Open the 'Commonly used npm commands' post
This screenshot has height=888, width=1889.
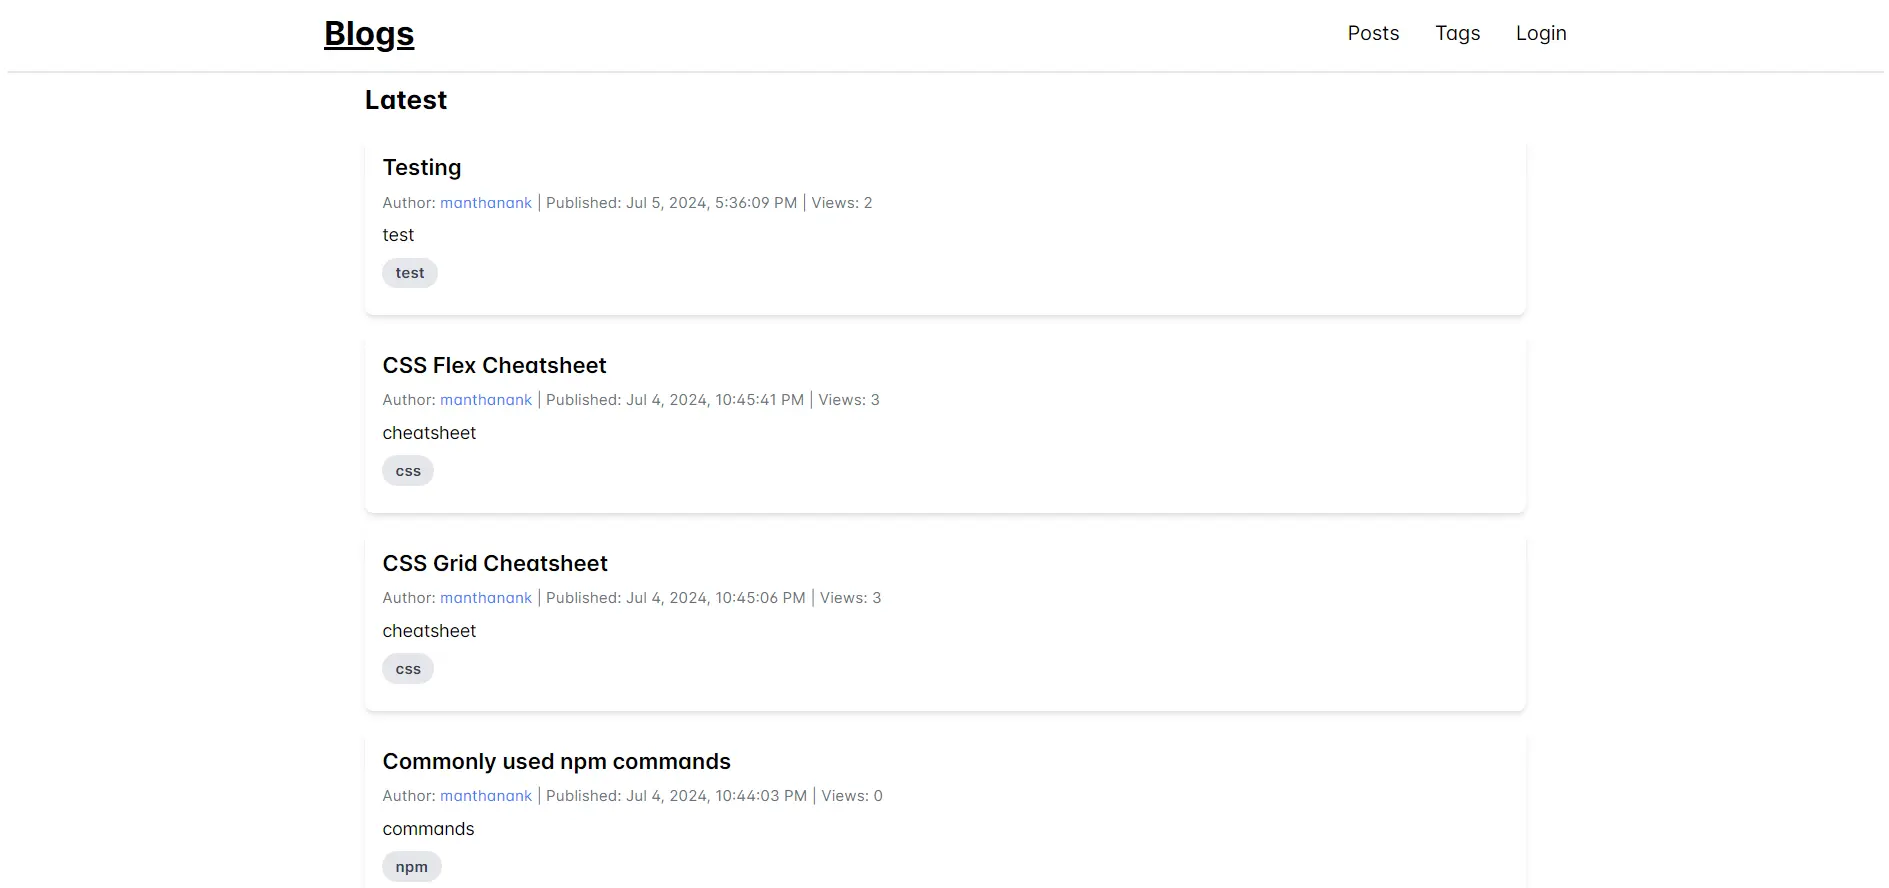click(556, 761)
